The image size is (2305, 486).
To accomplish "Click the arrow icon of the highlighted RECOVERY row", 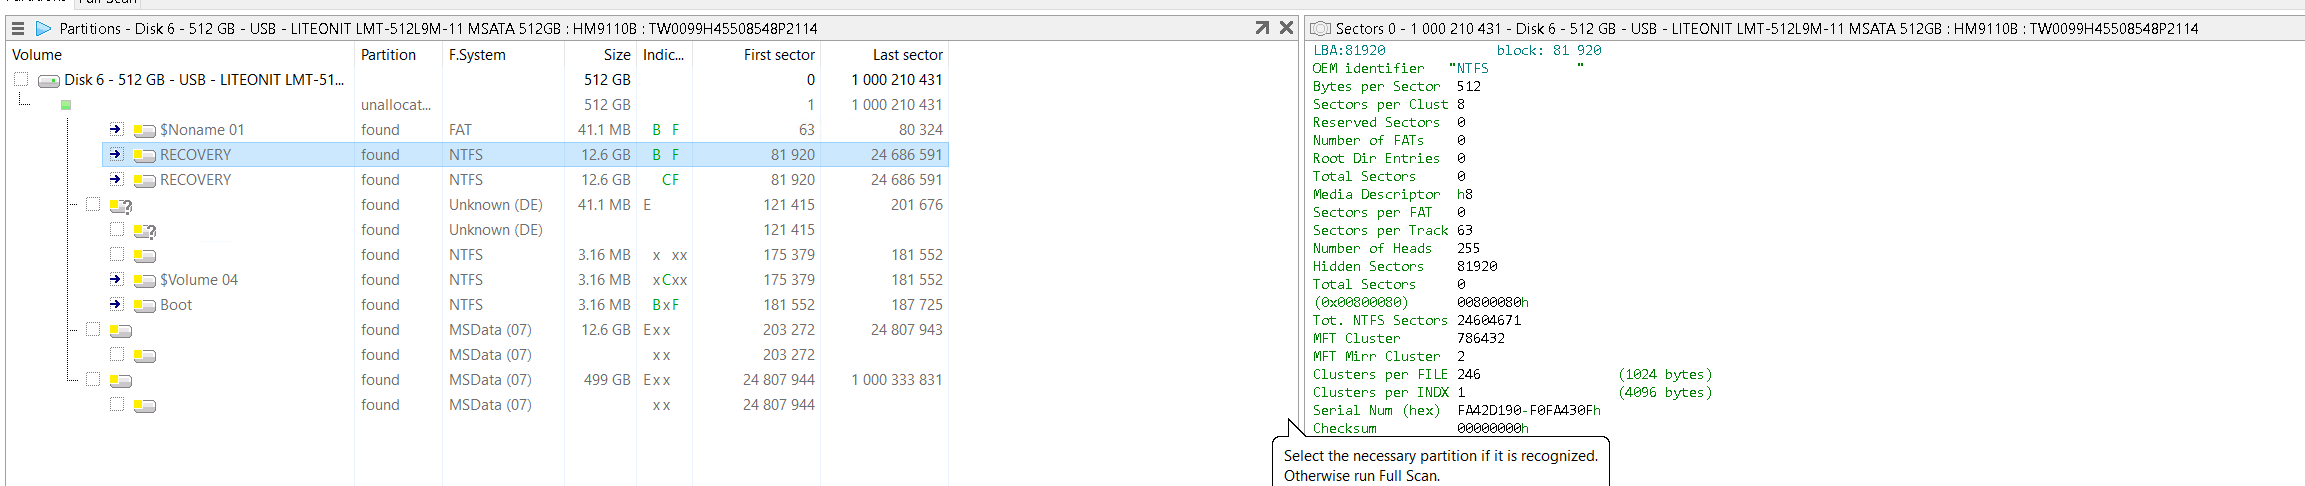I will click(116, 154).
